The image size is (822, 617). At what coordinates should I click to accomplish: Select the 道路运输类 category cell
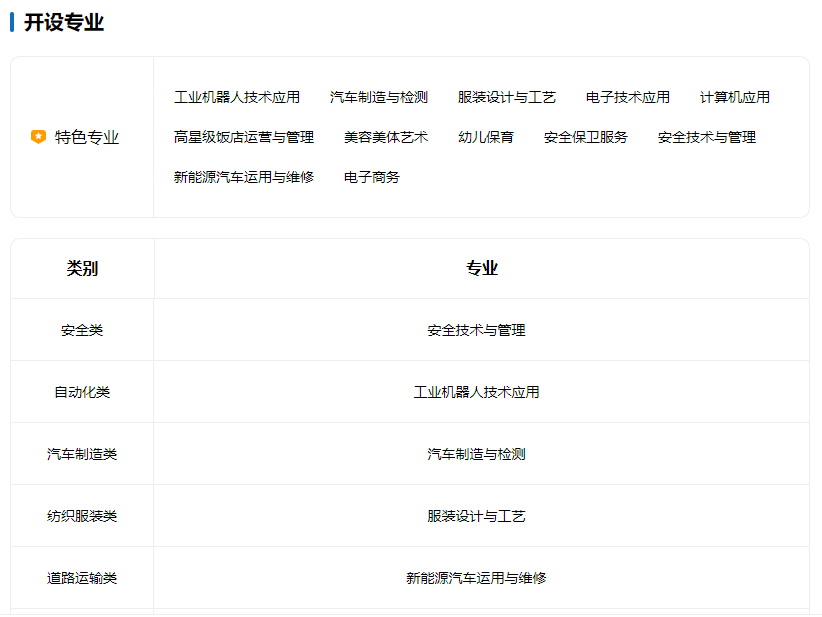click(82, 578)
